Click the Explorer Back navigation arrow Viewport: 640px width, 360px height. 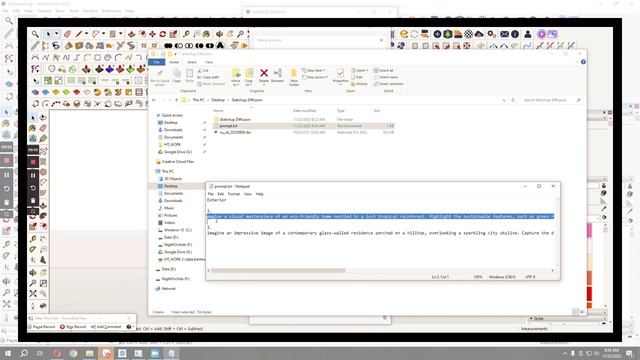coord(154,100)
